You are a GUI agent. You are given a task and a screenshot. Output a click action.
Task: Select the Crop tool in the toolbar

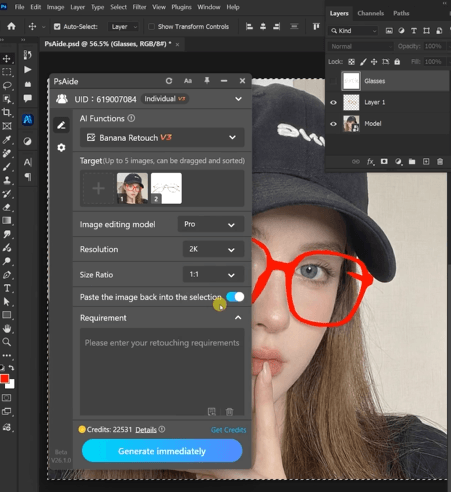[7, 112]
